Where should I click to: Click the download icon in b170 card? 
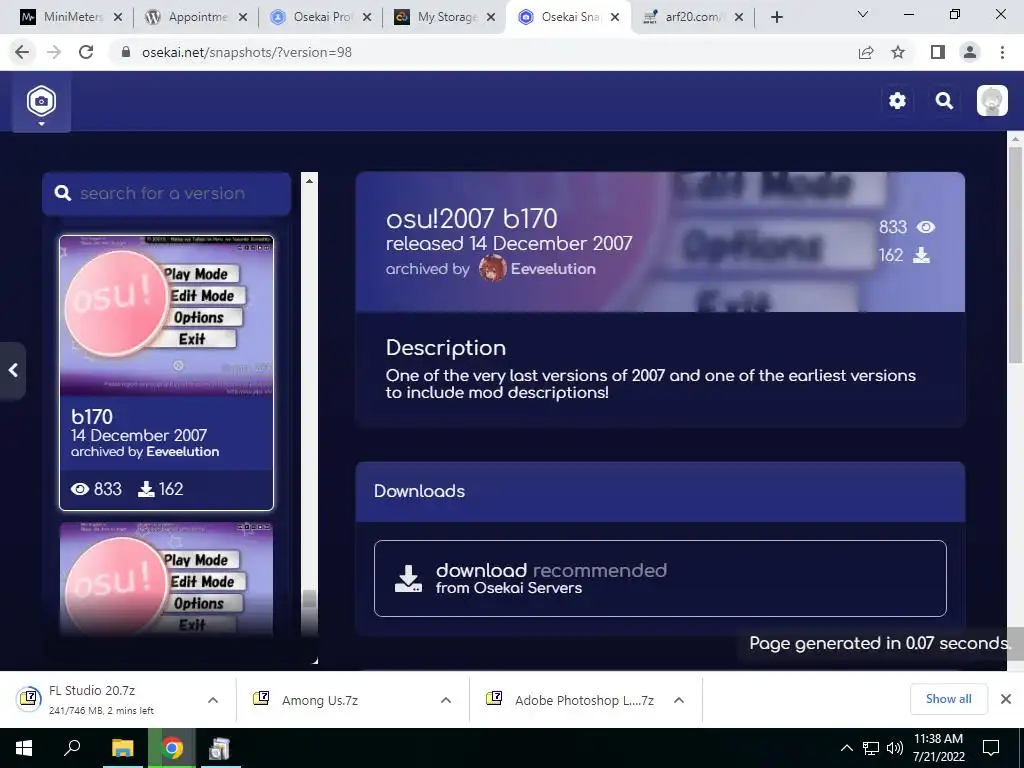[146, 489]
